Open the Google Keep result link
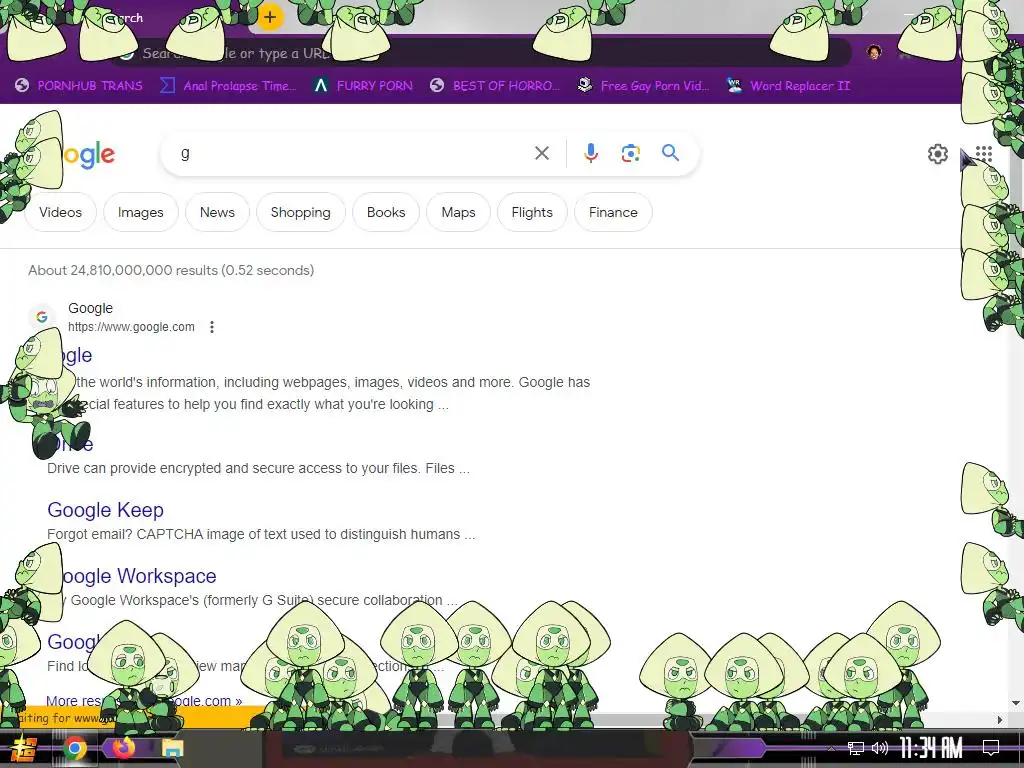The image size is (1024, 768). [x=105, y=510]
